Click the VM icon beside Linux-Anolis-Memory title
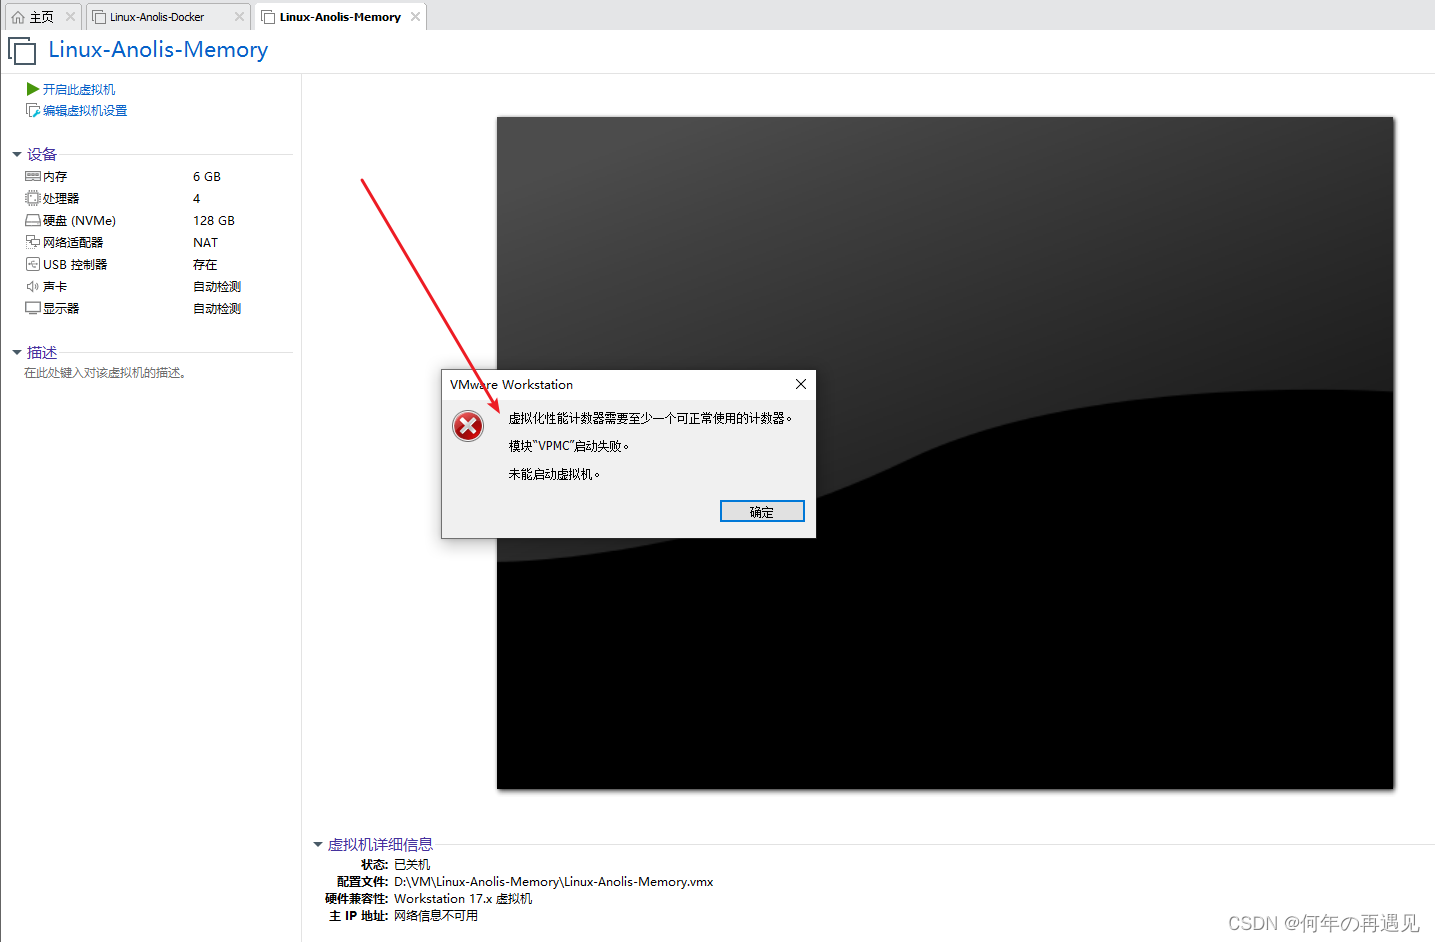 (22, 50)
